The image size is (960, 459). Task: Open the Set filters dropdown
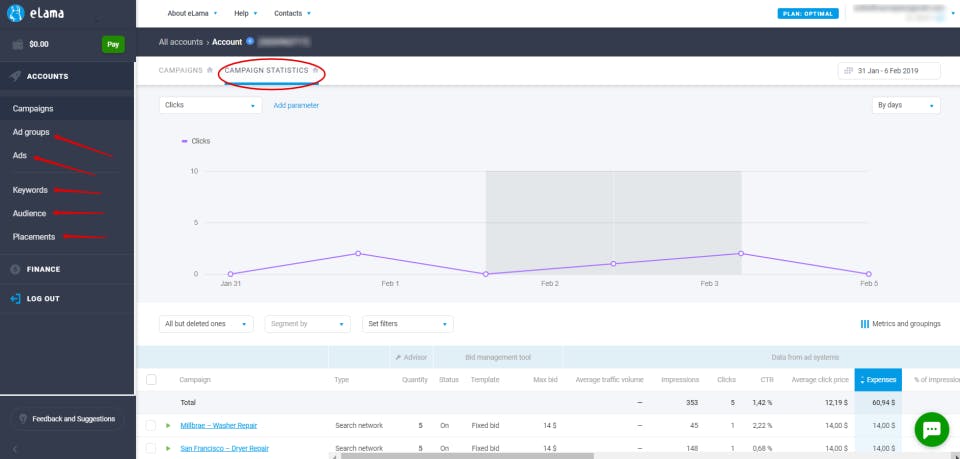pyautogui.click(x=407, y=324)
